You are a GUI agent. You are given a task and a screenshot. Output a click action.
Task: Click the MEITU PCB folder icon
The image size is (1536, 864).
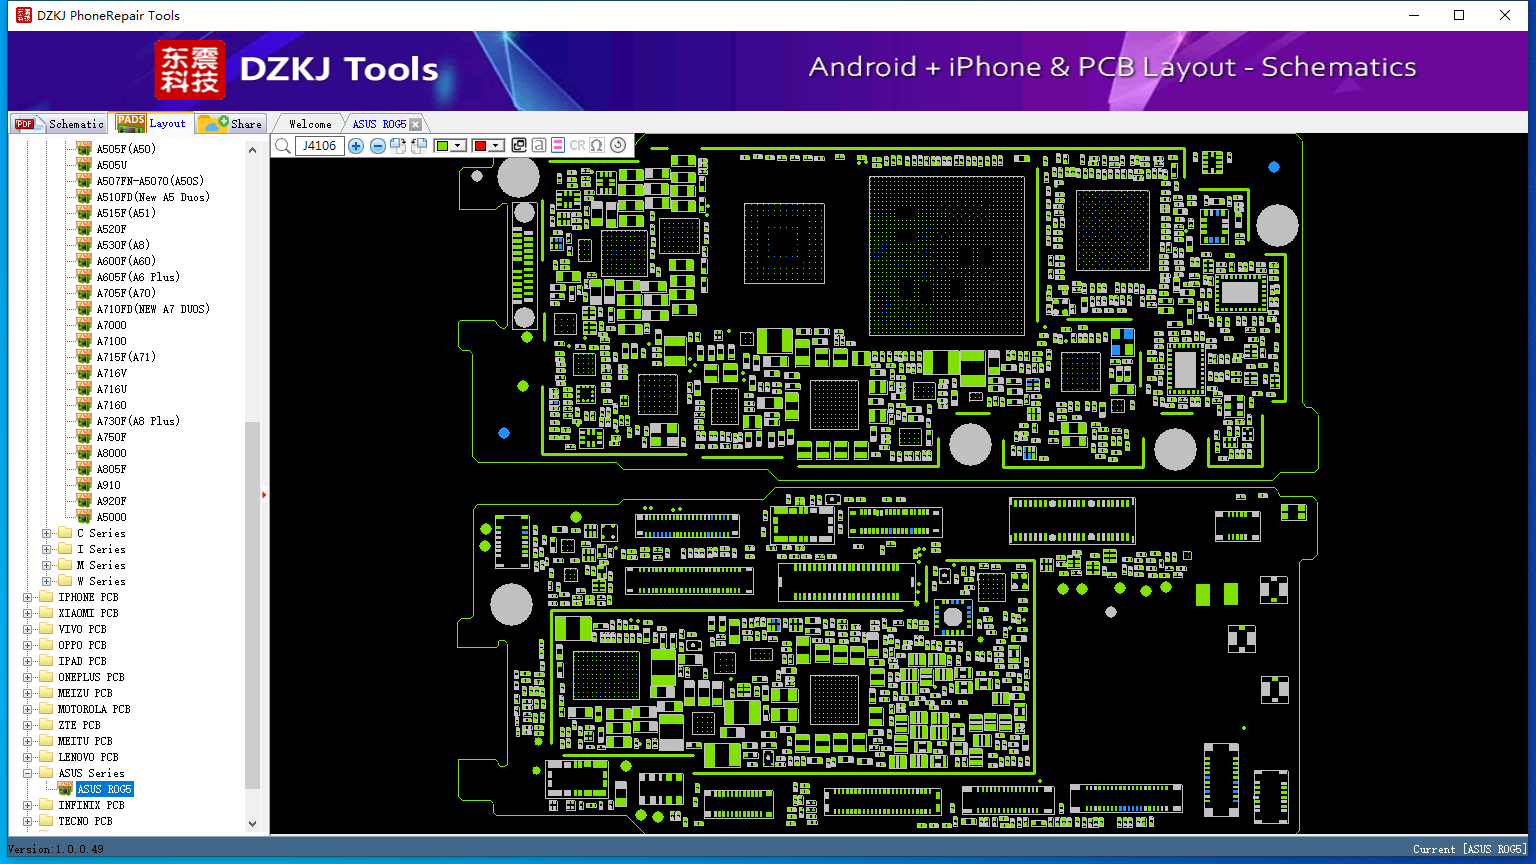click(46, 741)
